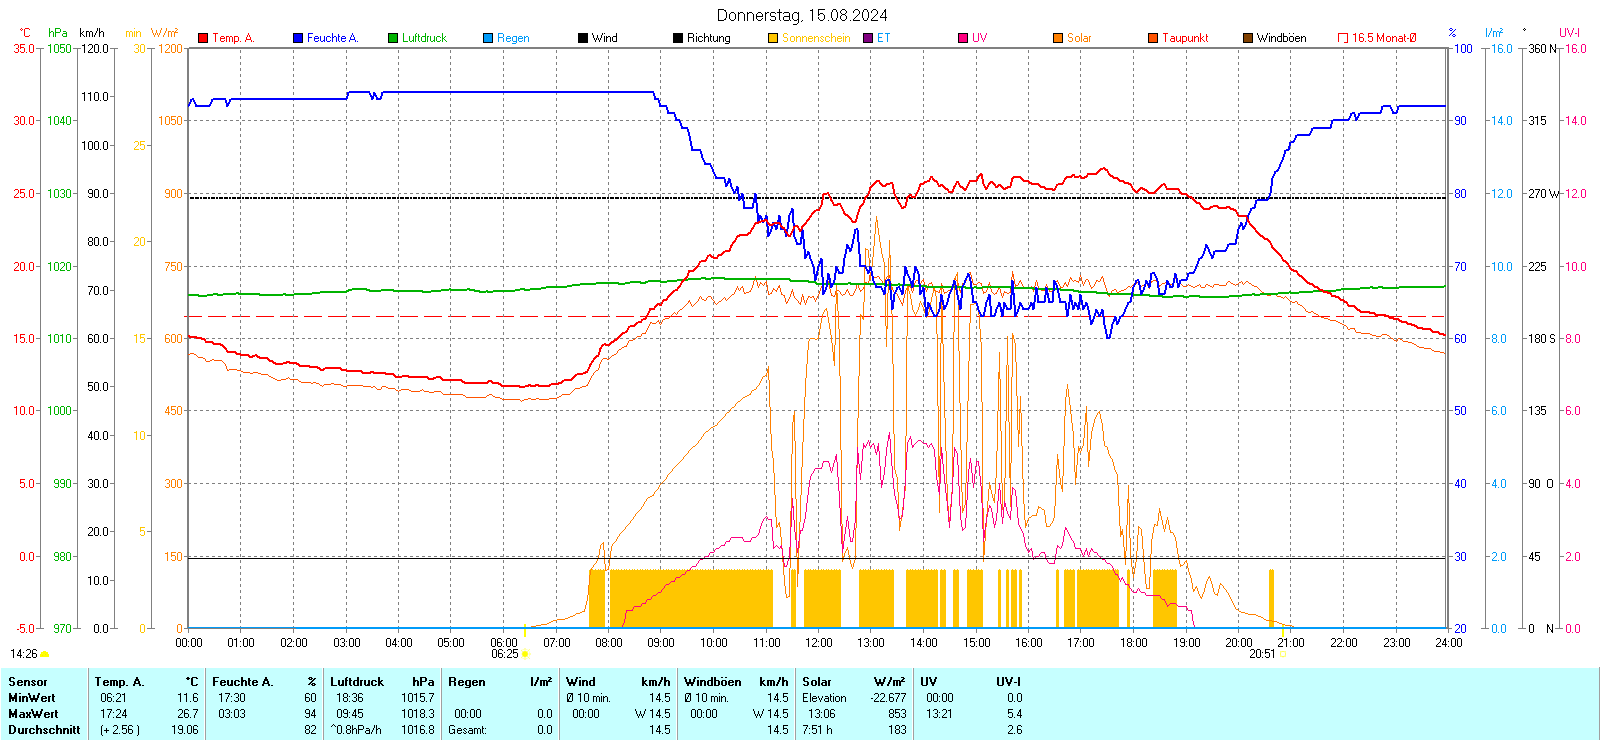Screen dimensions: 1600x740
Task: Click the Solar legend label
Action: click(1079, 38)
